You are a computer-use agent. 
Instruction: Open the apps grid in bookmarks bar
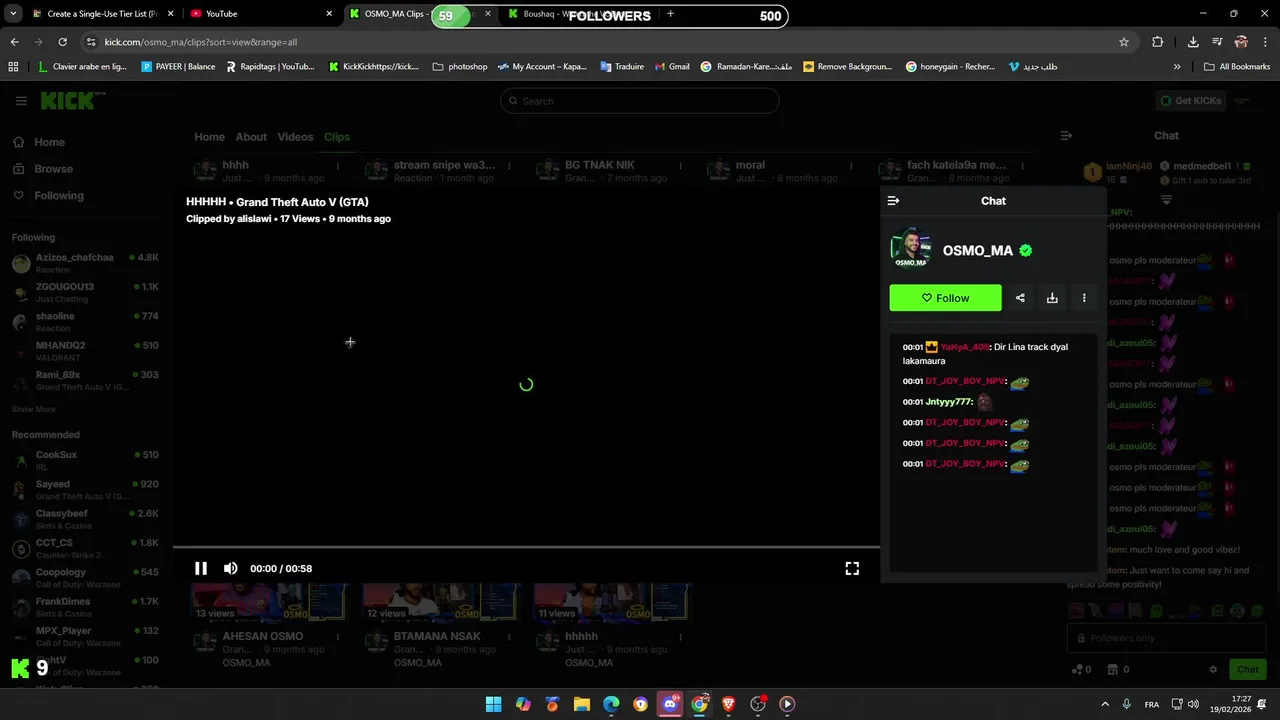13,67
